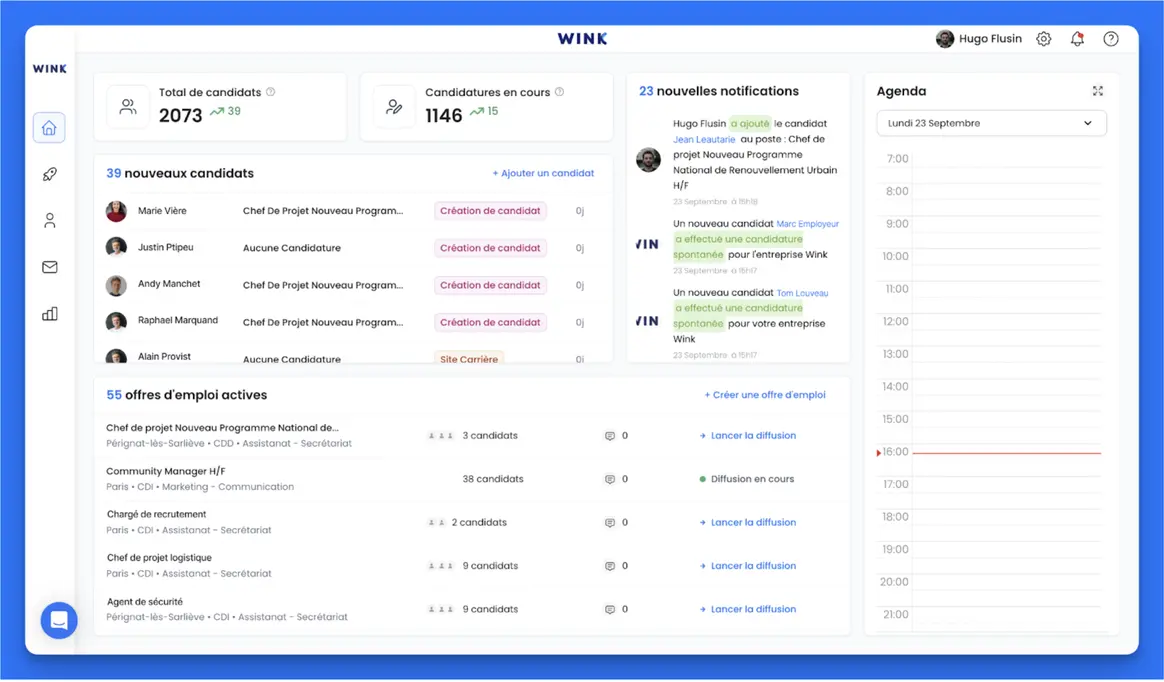The height and width of the screenshot is (682, 1164).
Task: Expand the Agenda to fullscreen
Action: (x=1097, y=91)
